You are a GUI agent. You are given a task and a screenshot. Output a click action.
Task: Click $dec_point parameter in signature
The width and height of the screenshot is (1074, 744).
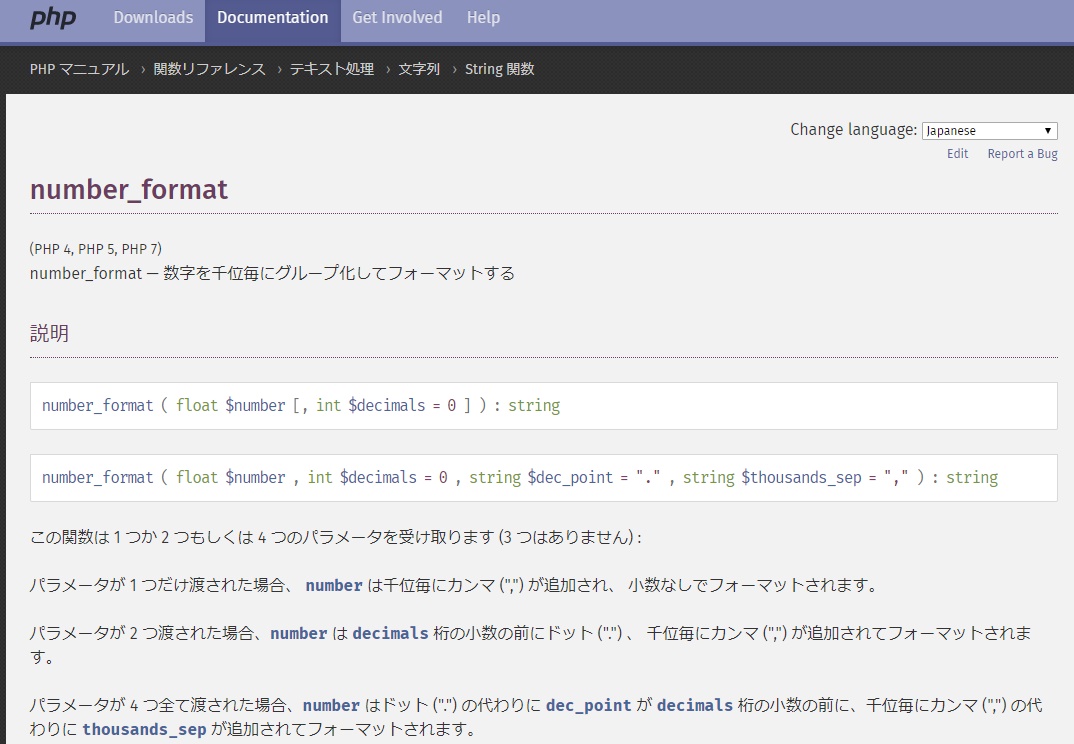coord(571,478)
